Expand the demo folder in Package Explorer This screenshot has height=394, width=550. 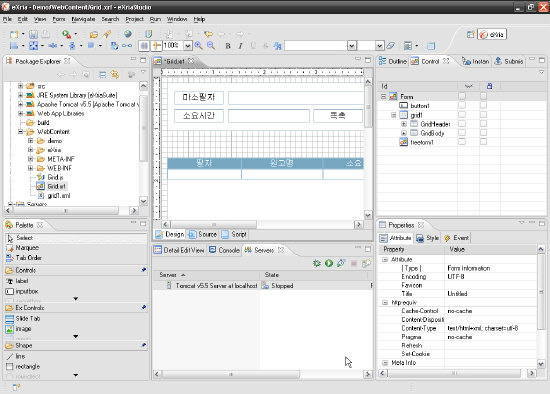[x=31, y=141]
